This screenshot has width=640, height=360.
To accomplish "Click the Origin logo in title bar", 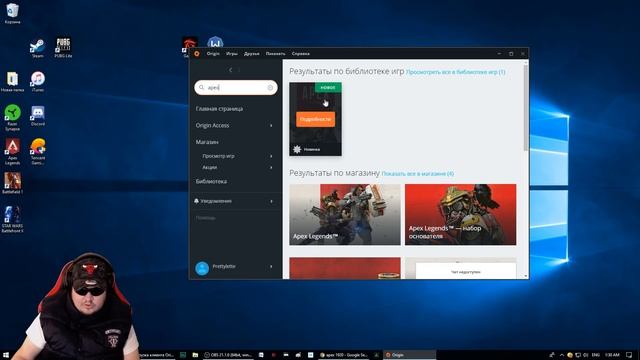I will coord(197,53).
